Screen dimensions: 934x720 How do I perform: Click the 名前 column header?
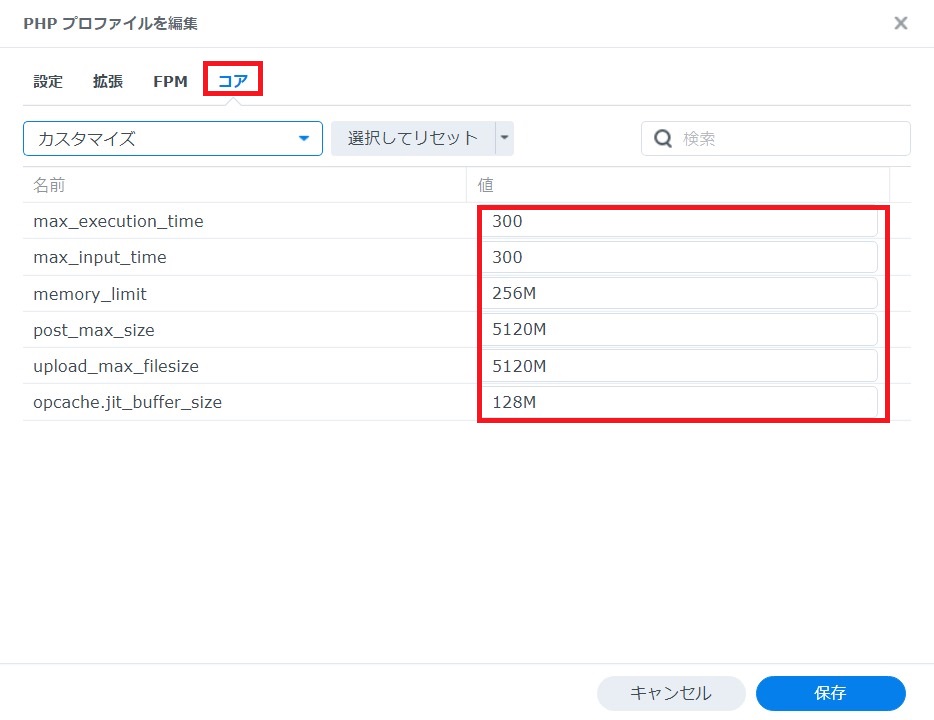pos(48,185)
